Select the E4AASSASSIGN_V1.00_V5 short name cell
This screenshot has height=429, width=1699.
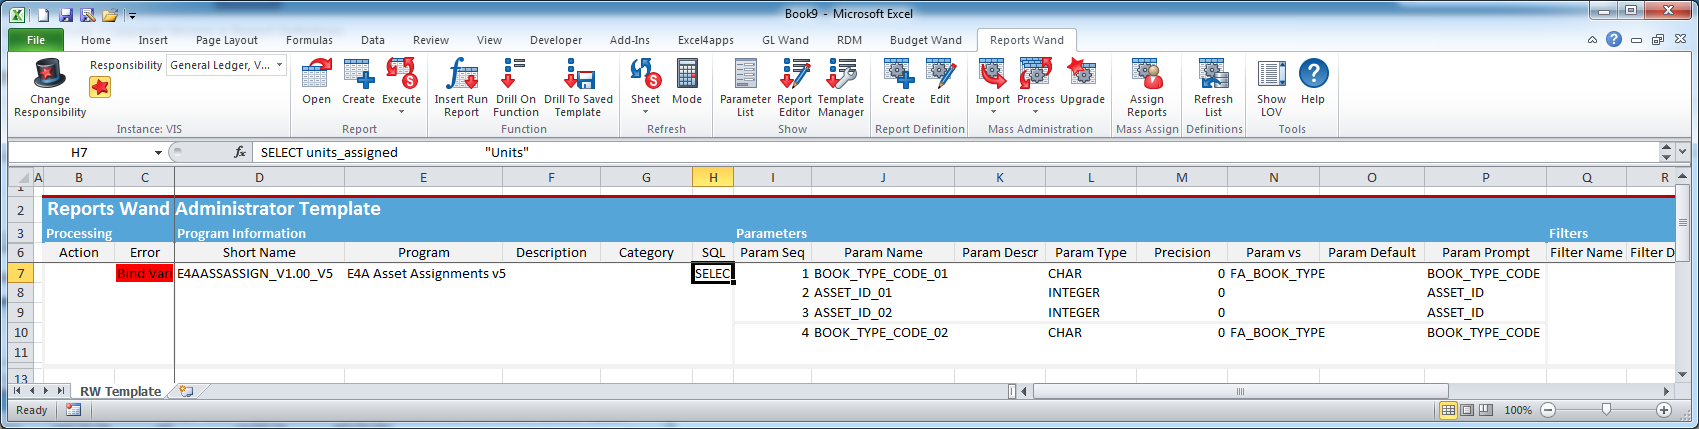click(259, 273)
